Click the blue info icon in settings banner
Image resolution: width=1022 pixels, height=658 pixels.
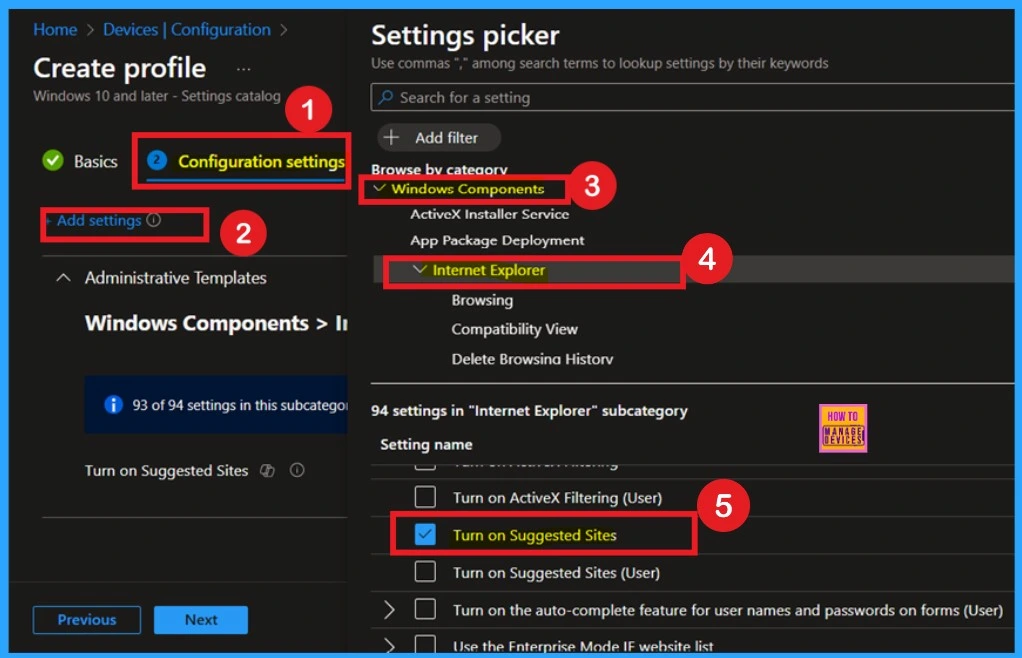[113, 405]
